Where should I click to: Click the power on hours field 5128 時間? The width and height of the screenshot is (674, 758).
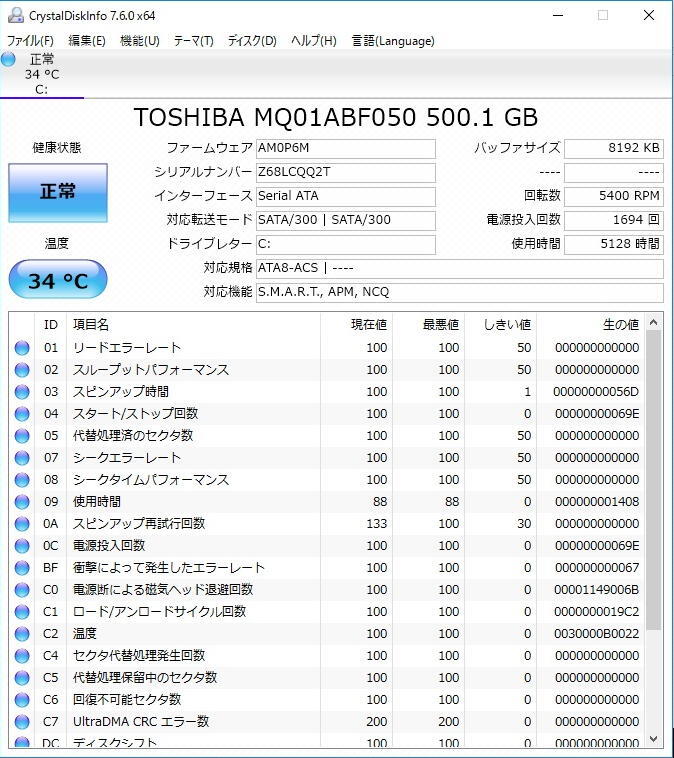click(x=614, y=244)
